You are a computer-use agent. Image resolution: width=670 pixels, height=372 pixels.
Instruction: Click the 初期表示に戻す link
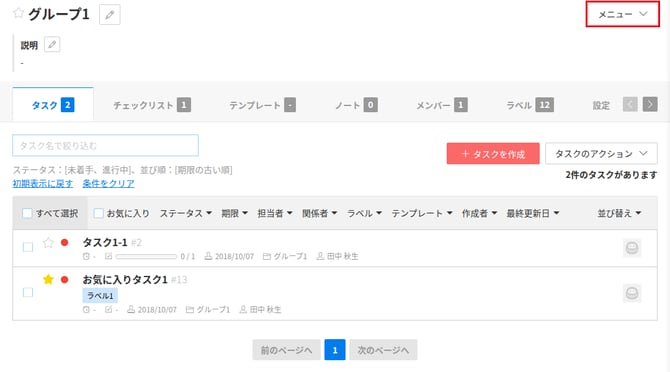point(43,184)
